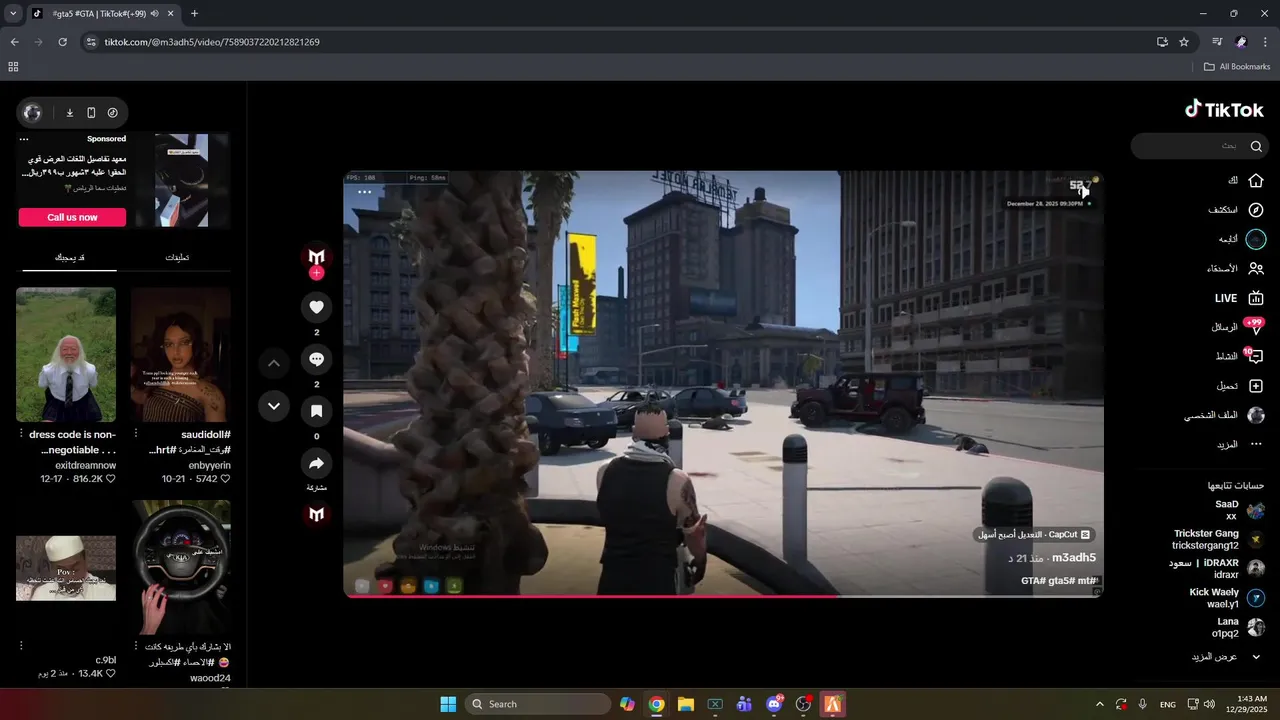This screenshot has width=1280, height=720.
Task: Click the avatar in the floating toolbar
Action: (32, 113)
